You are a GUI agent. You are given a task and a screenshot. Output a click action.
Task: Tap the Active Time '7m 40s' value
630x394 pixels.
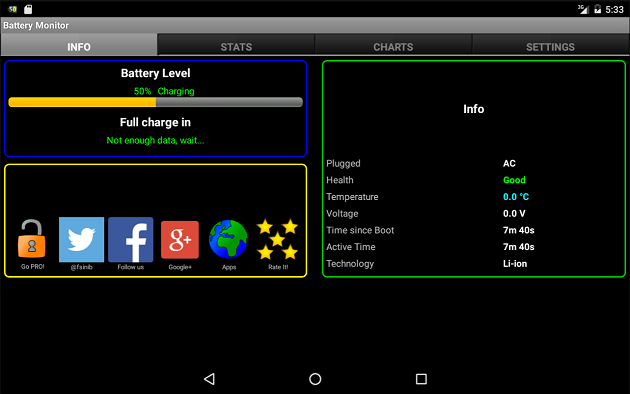coord(519,247)
